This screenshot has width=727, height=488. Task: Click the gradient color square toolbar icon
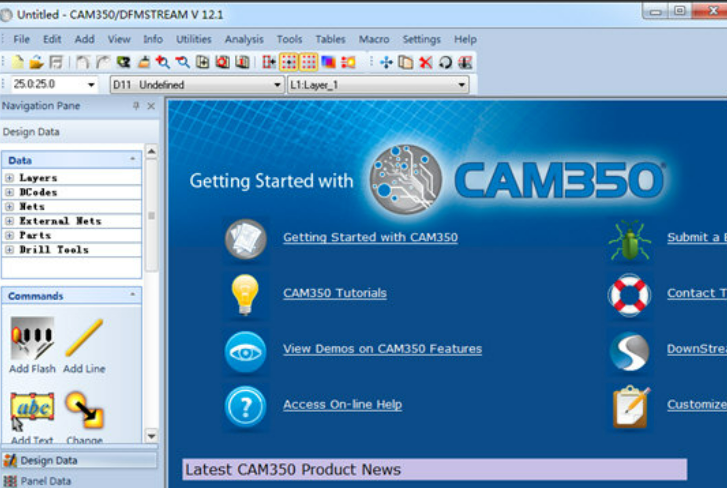point(328,62)
